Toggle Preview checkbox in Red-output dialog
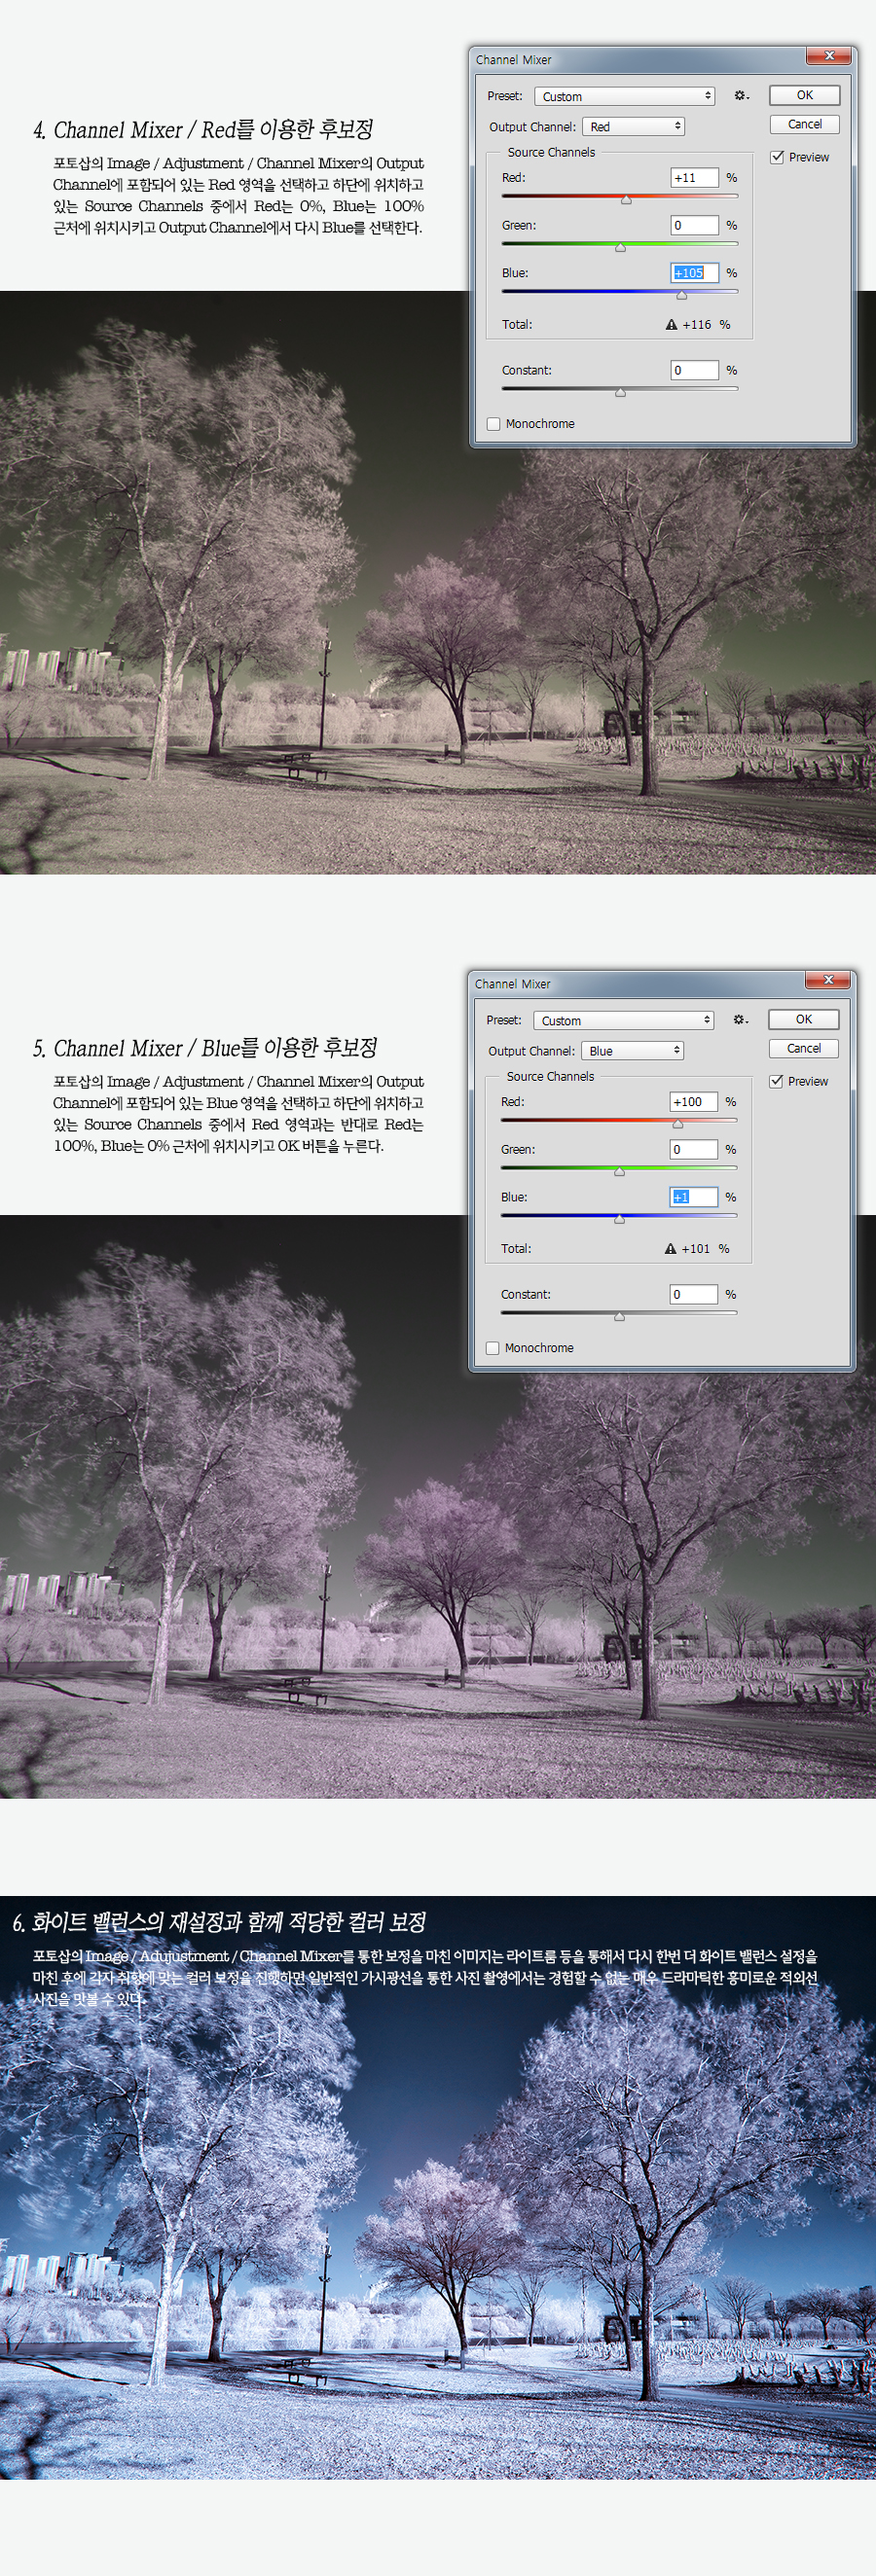The height and width of the screenshot is (2576, 876). click(777, 157)
